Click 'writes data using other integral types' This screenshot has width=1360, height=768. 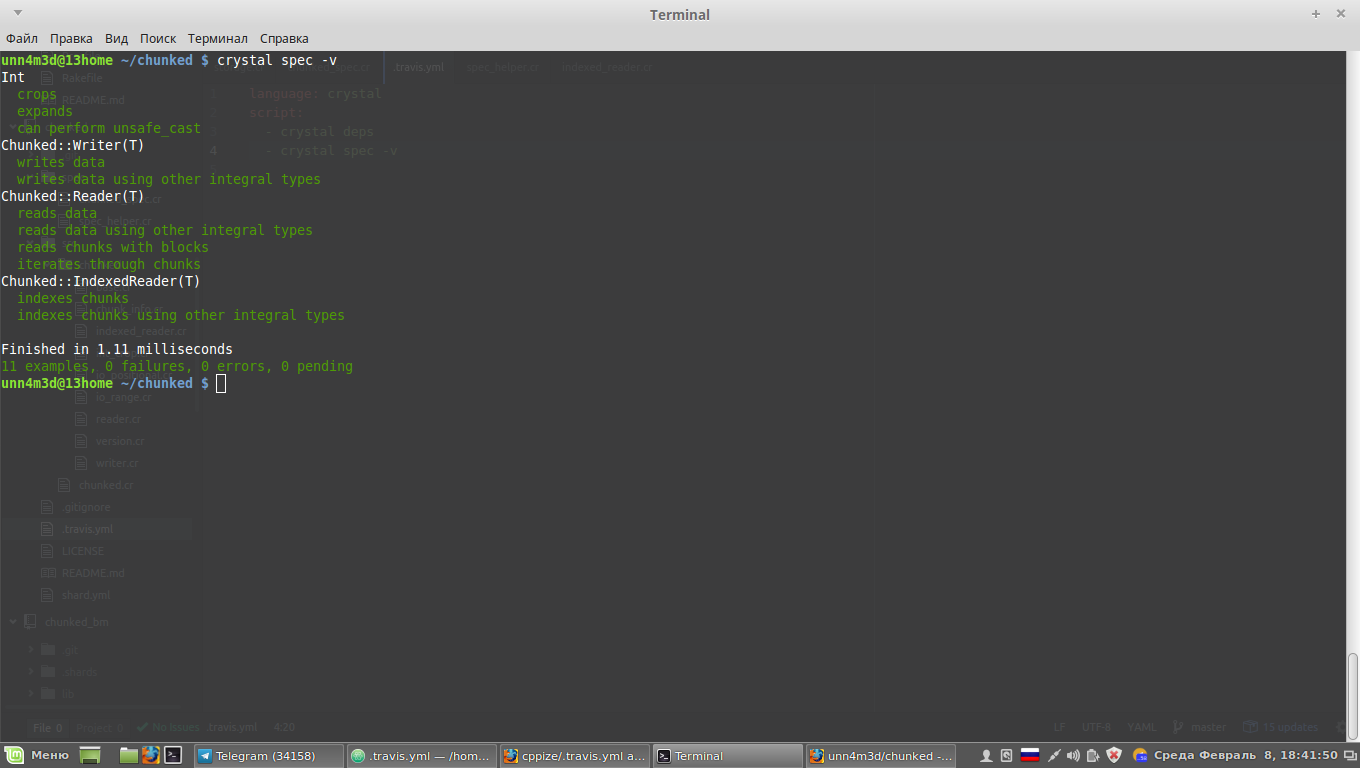click(169, 179)
